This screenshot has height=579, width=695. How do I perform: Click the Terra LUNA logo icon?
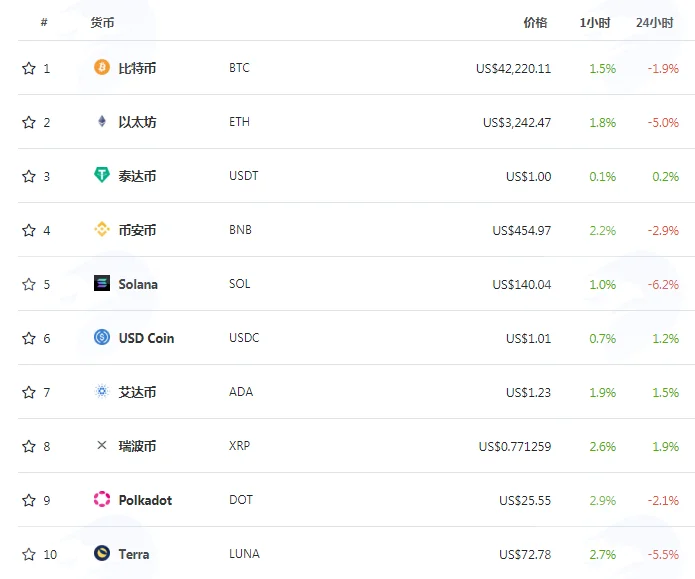pos(102,553)
